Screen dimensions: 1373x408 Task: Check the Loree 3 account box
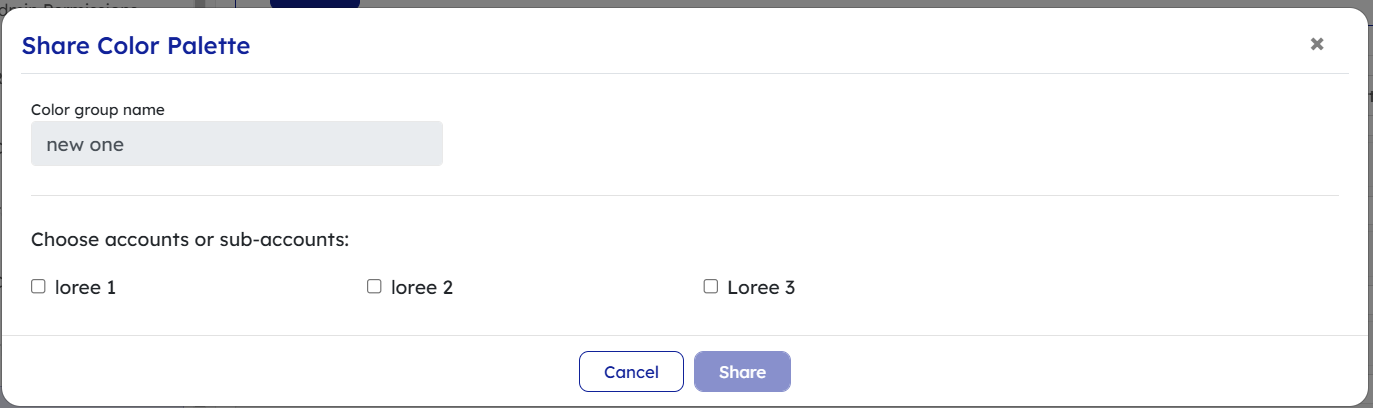(711, 287)
